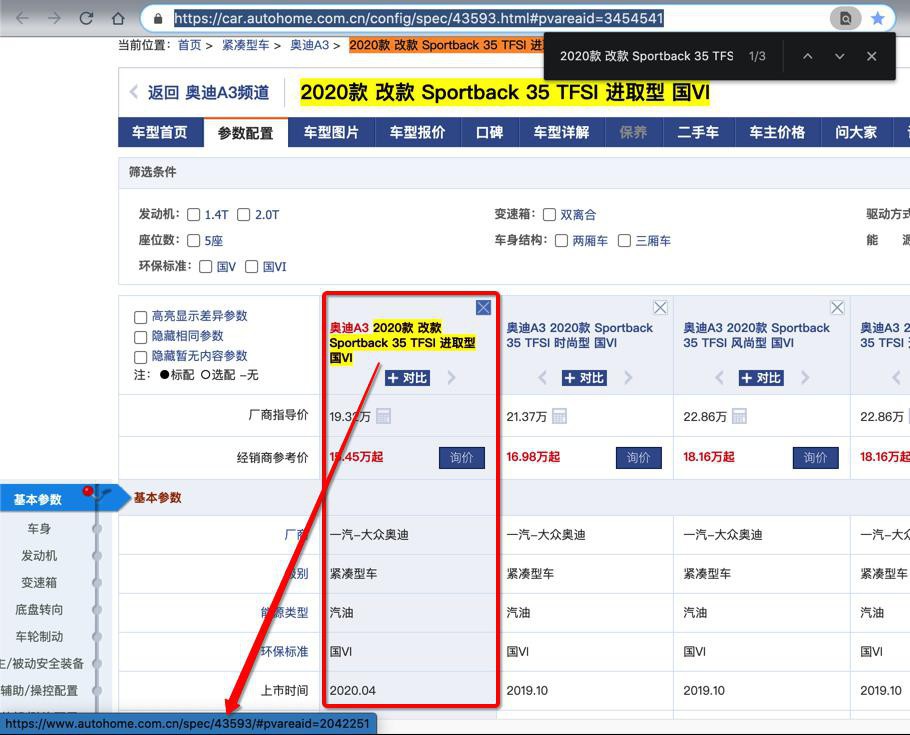The height and width of the screenshot is (735, 910).
Task: Remove the 进取型 column with its X icon
Action: tap(483, 308)
